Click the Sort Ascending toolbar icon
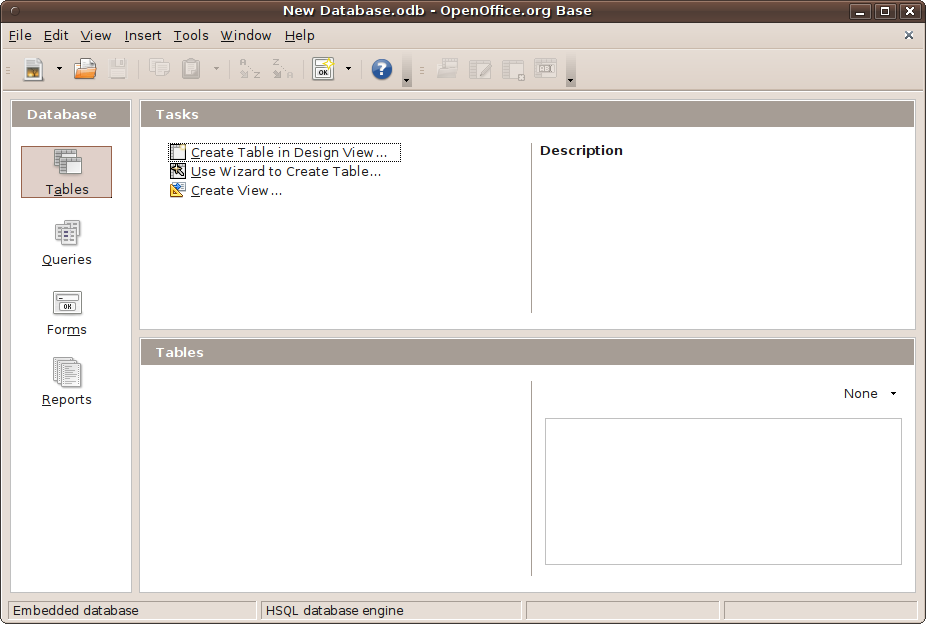The width and height of the screenshot is (926, 624). (x=248, y=69)
